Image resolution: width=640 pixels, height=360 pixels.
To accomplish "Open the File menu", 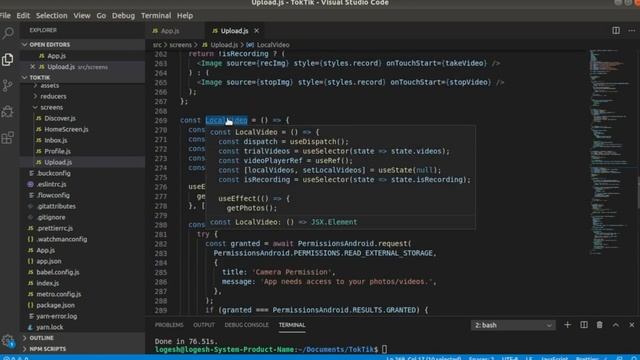I will 5,16.
